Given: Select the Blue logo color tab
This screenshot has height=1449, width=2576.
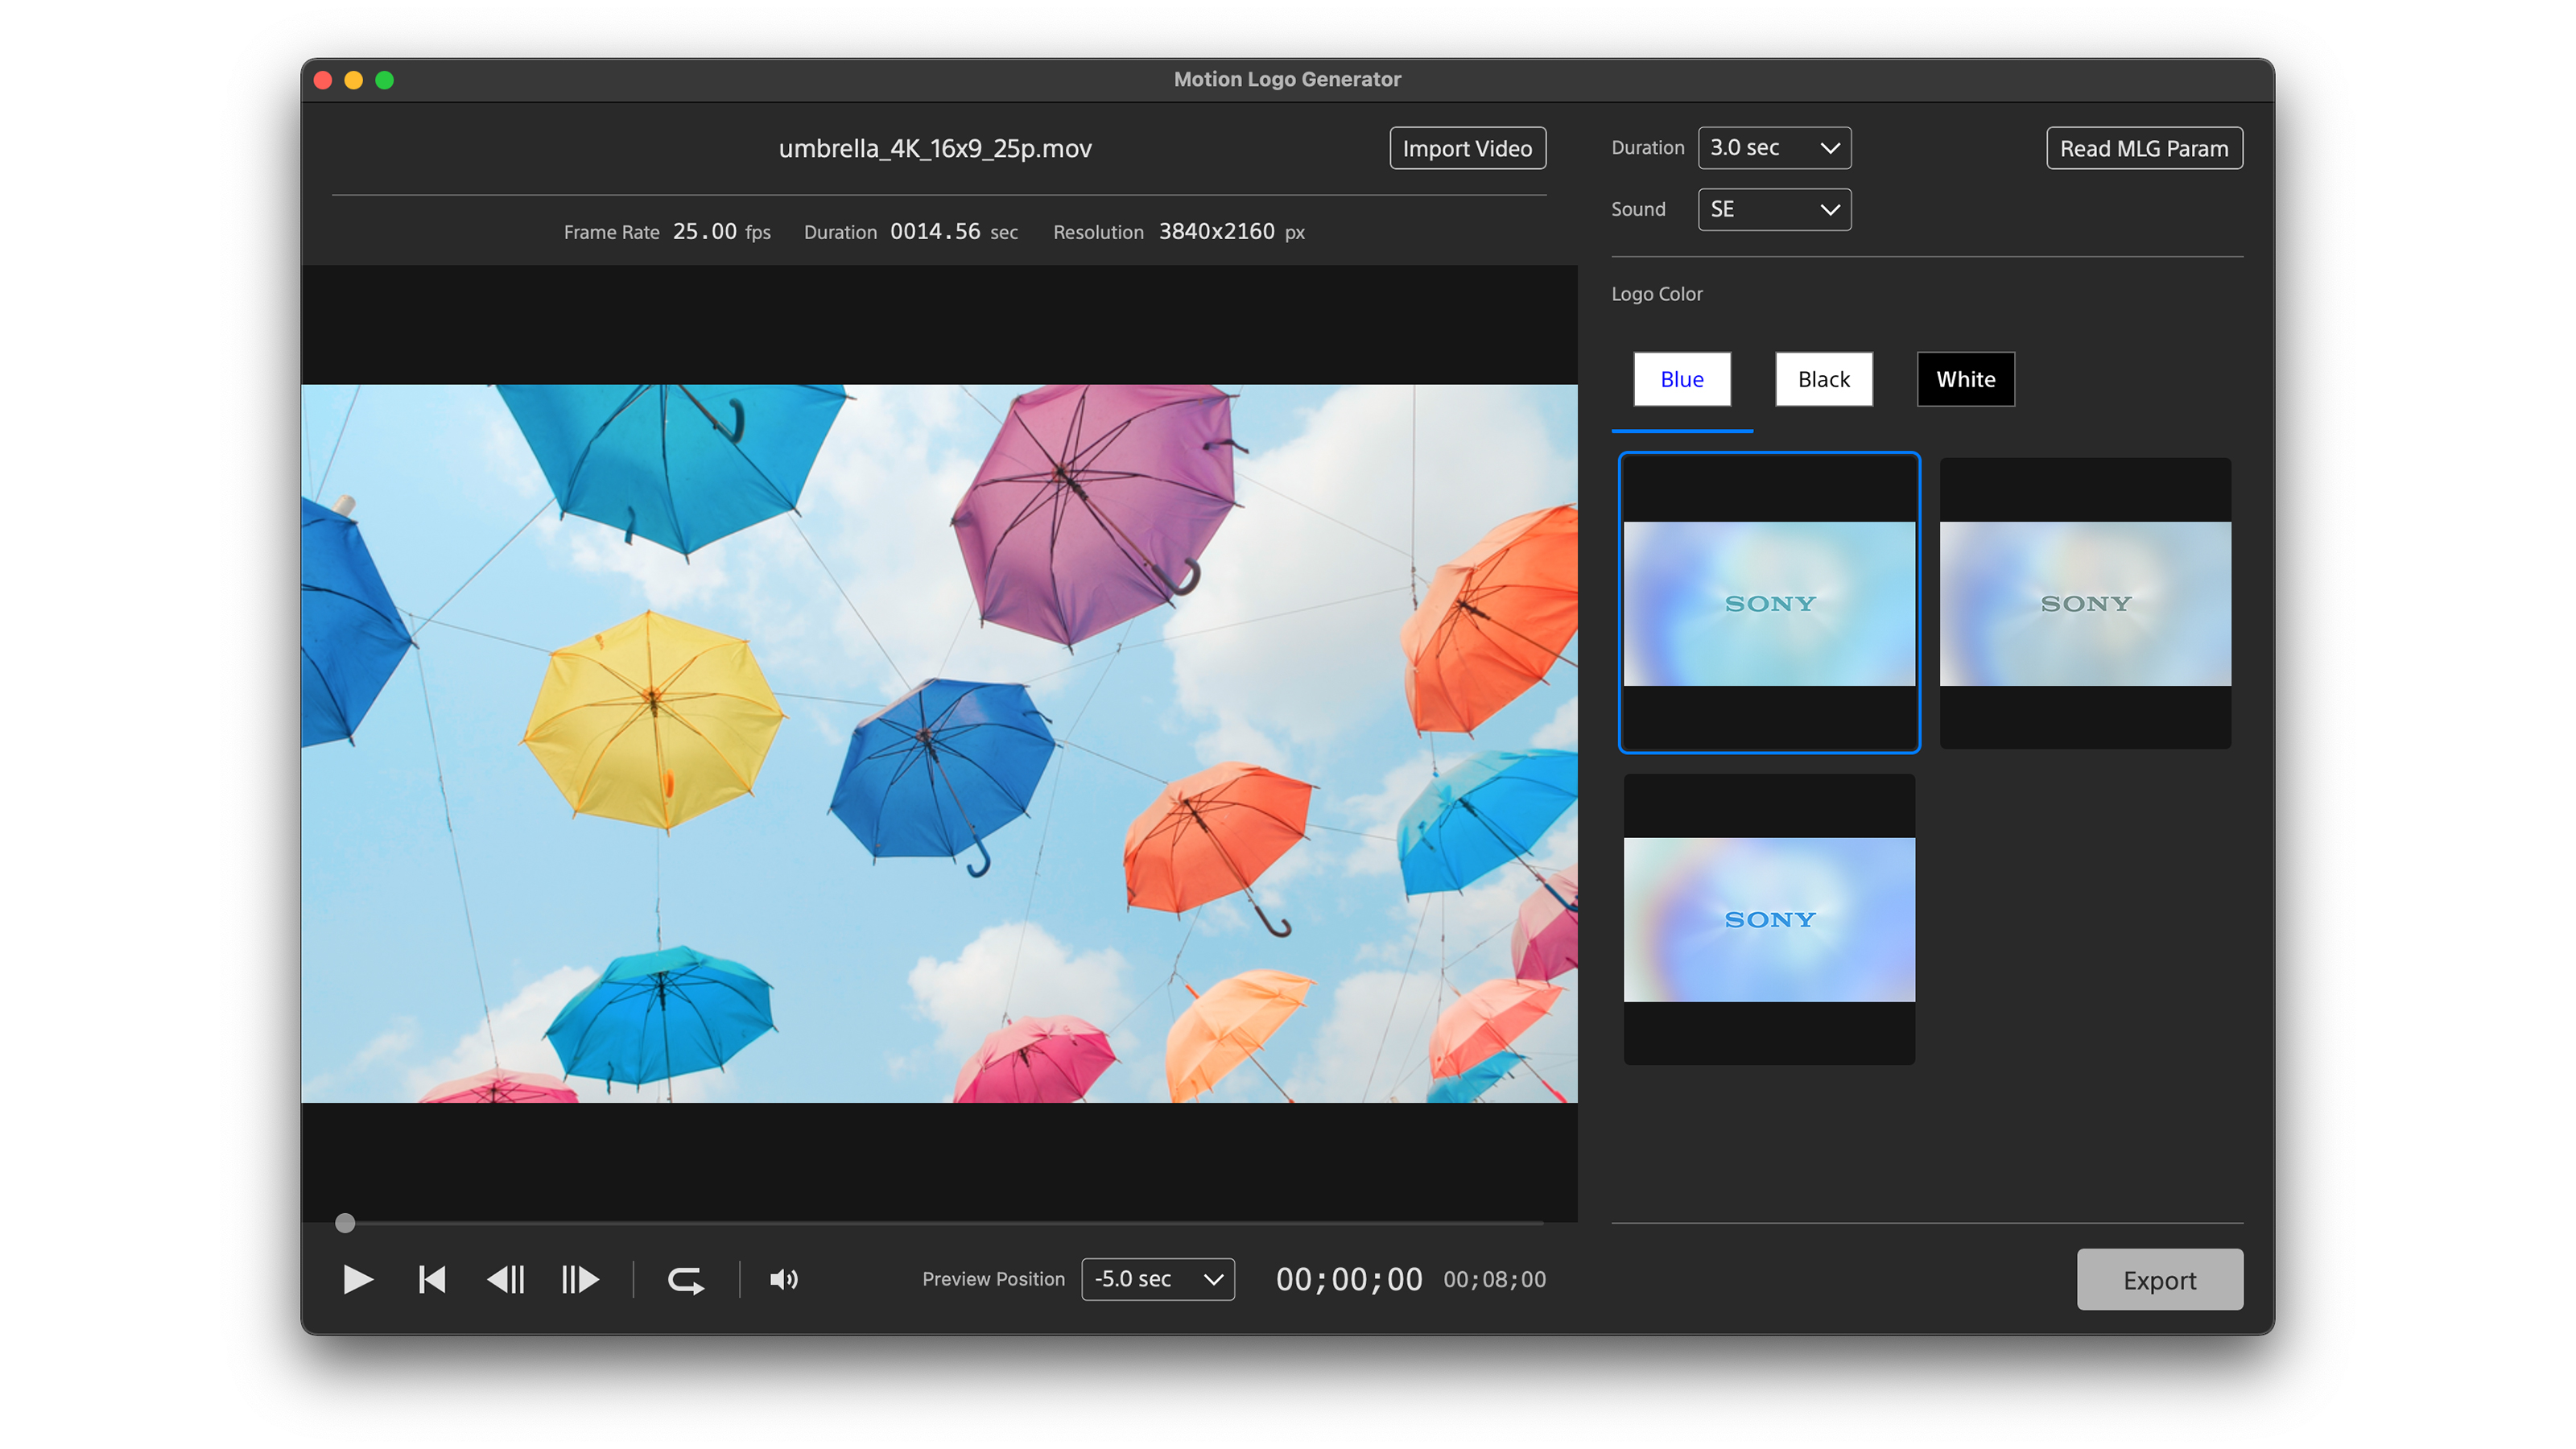Looking at the screenshot, I should pyautogui.click(x=1682, y=379).
